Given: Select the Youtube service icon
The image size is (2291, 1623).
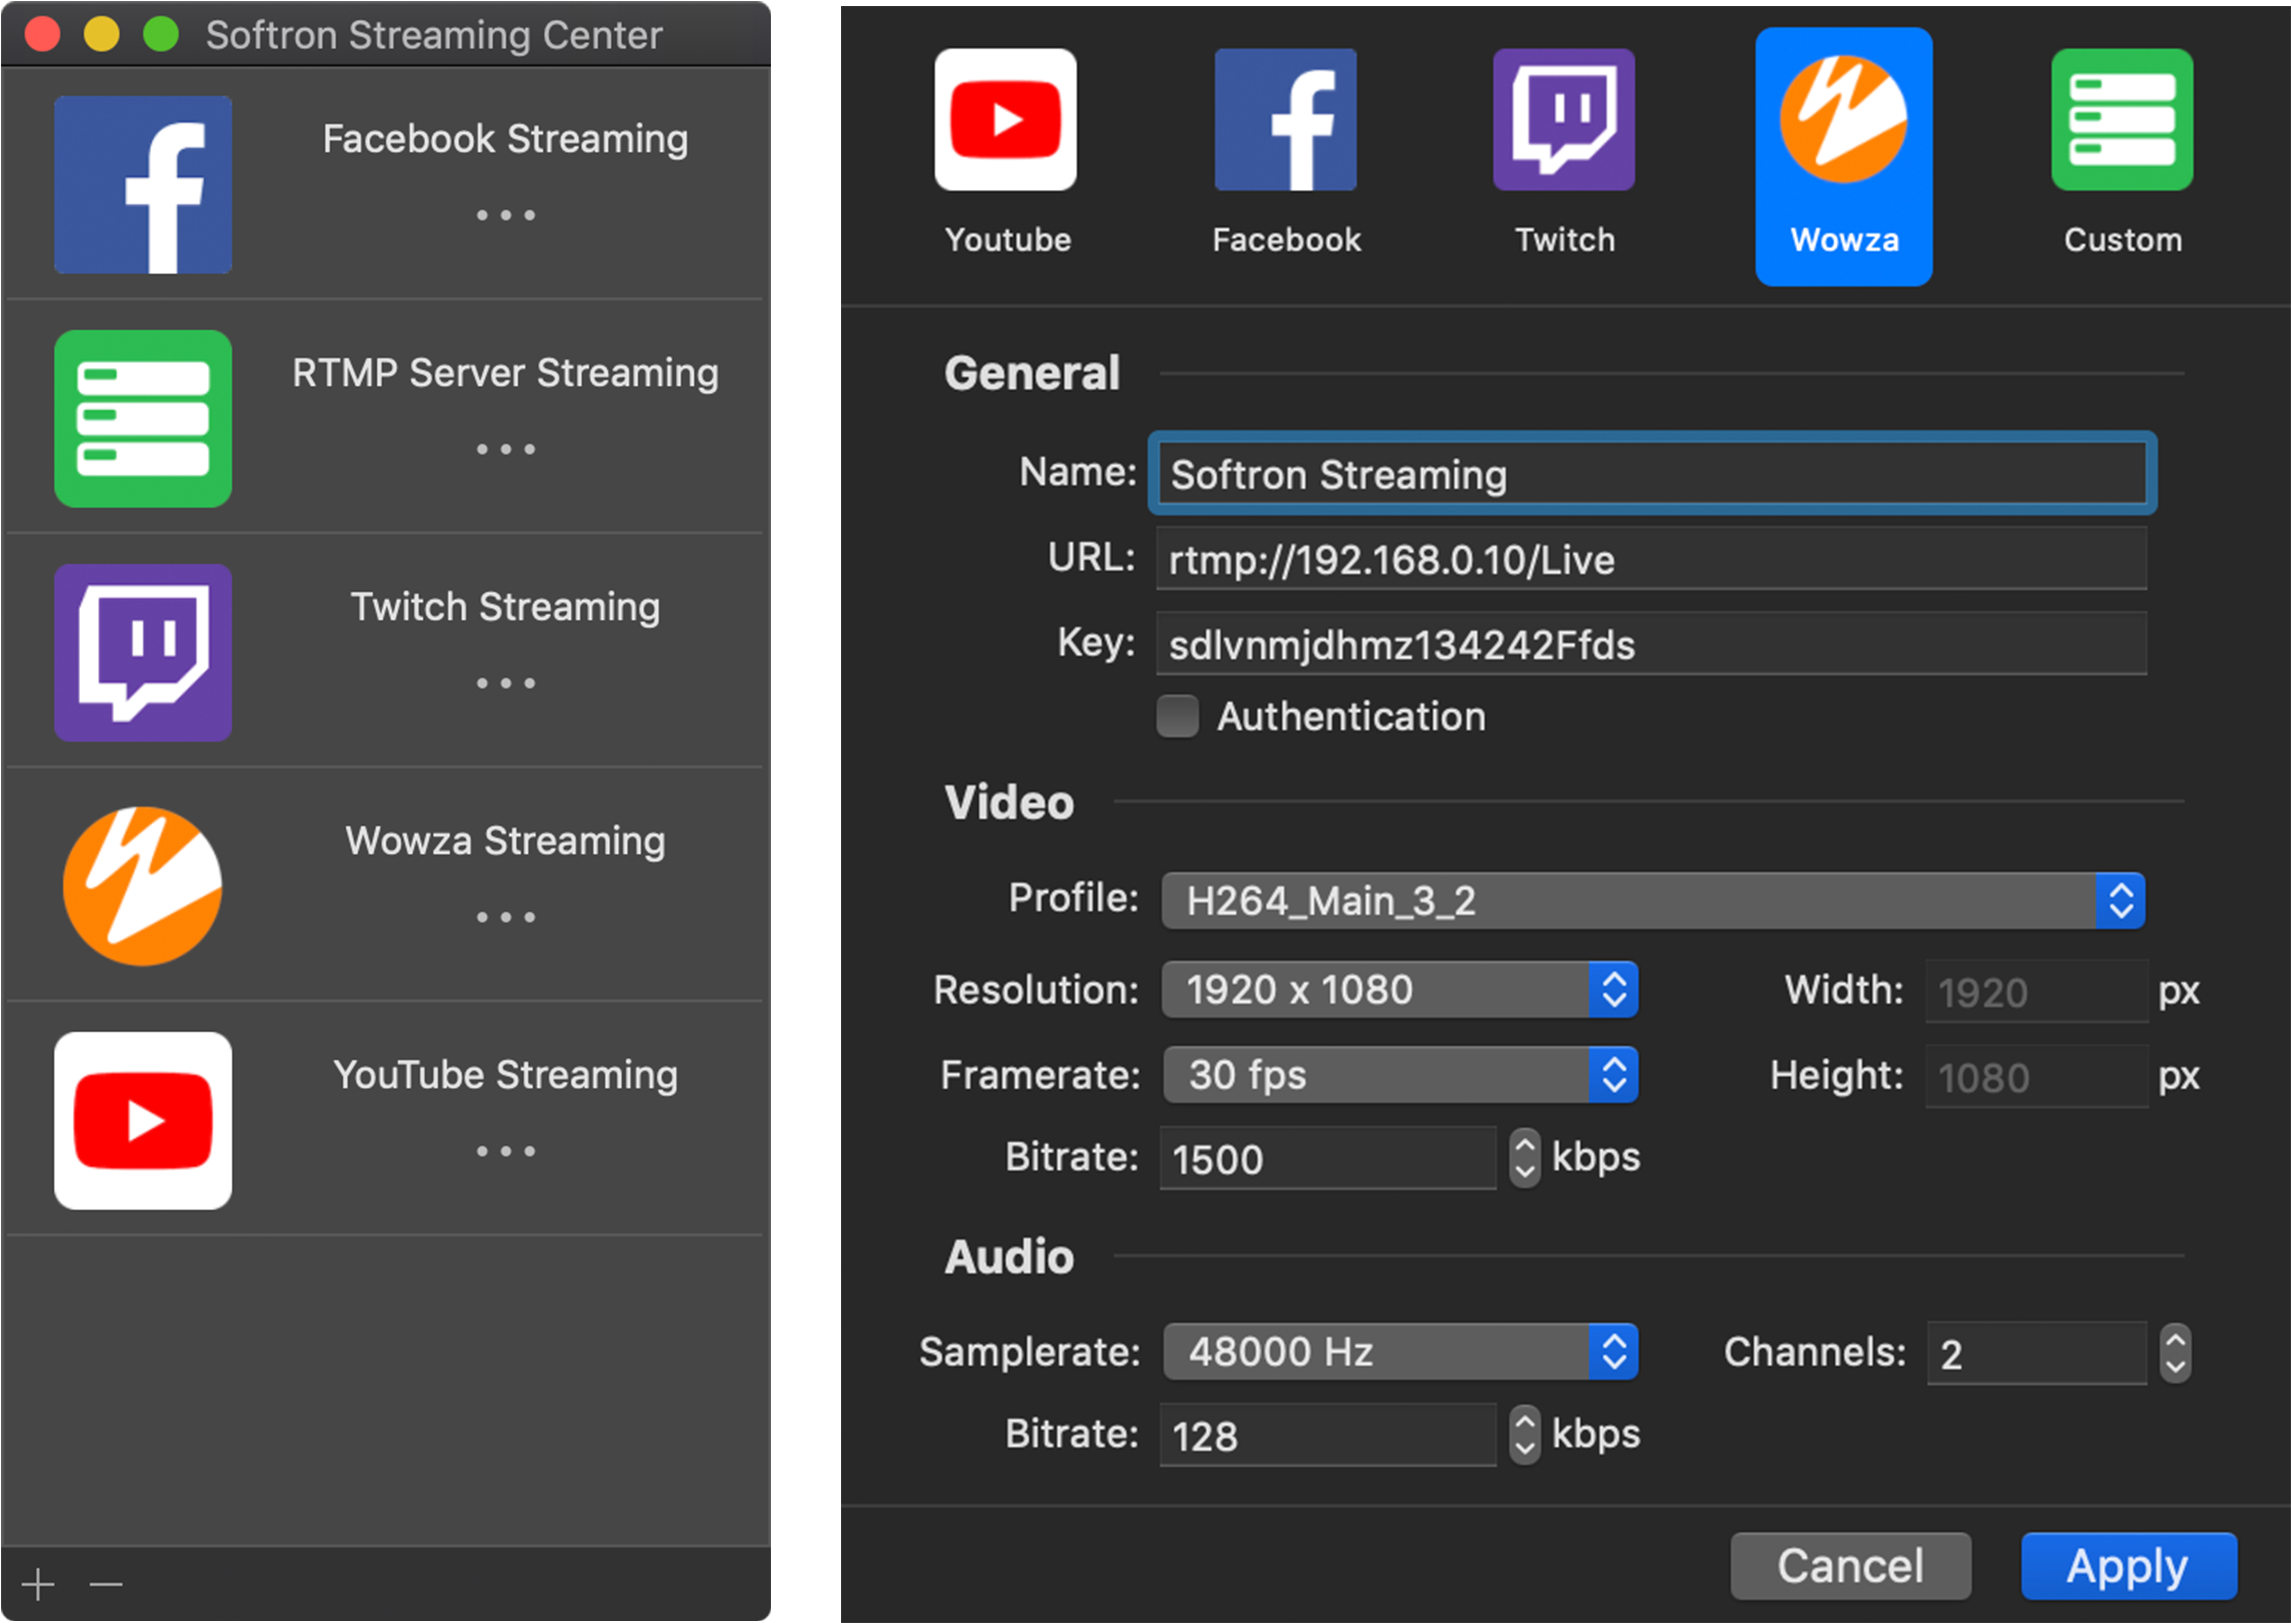Looking at the screenshot, I should (1006, 121).
